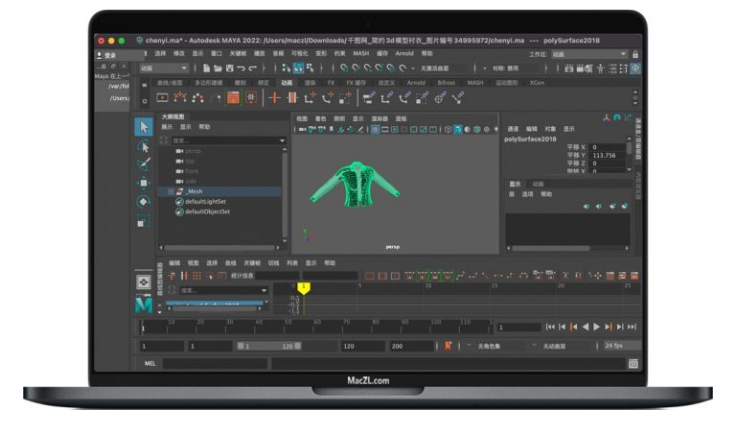
Task: Go to the end of playback range
Action: [x=632, y=327]
